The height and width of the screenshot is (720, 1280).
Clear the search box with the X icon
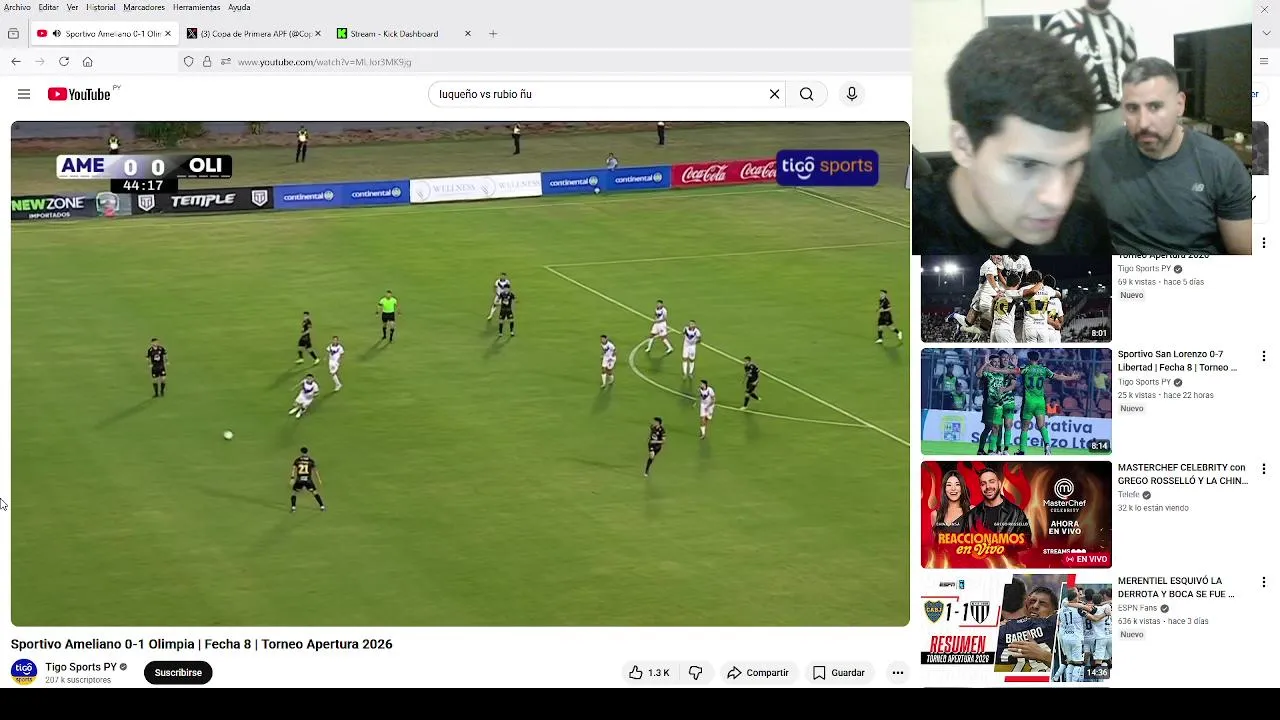point(774,94)
